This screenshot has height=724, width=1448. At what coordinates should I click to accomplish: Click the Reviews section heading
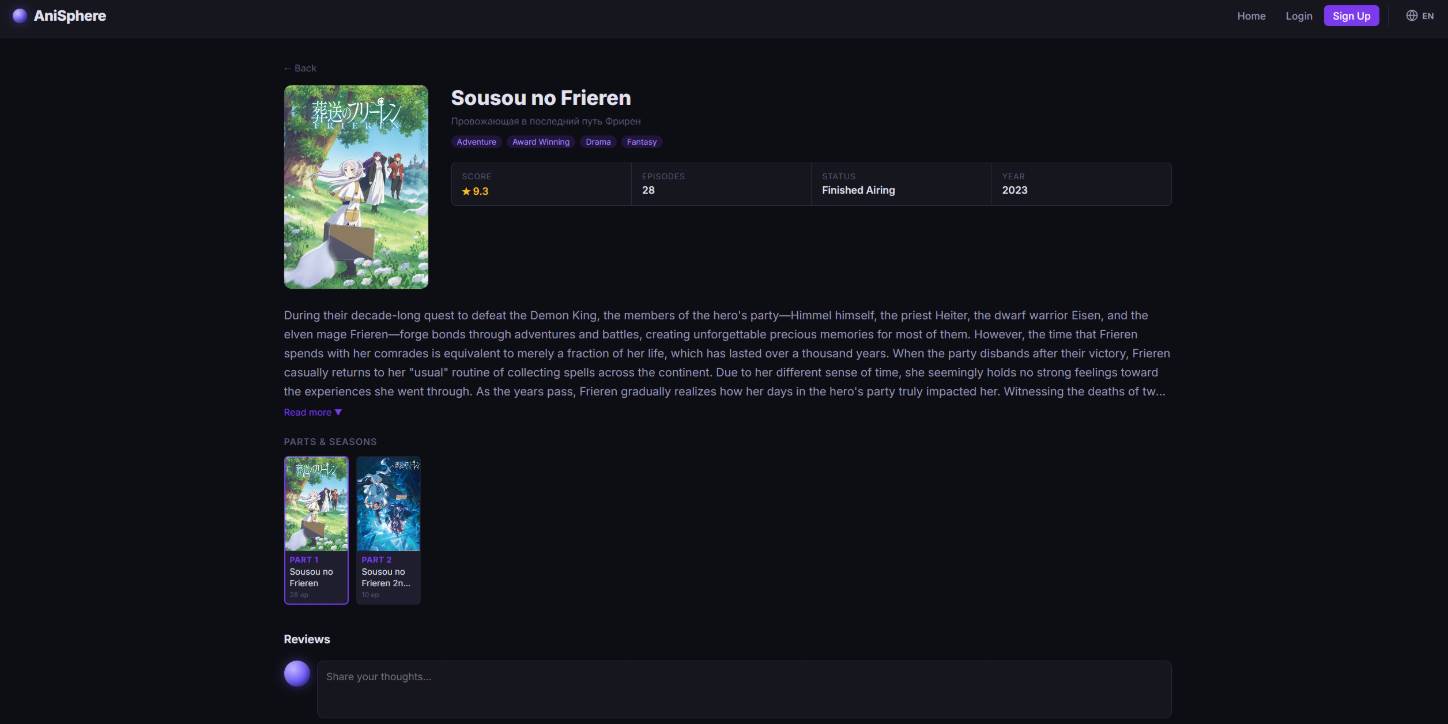pyautogui.click(x=307, y=639)
